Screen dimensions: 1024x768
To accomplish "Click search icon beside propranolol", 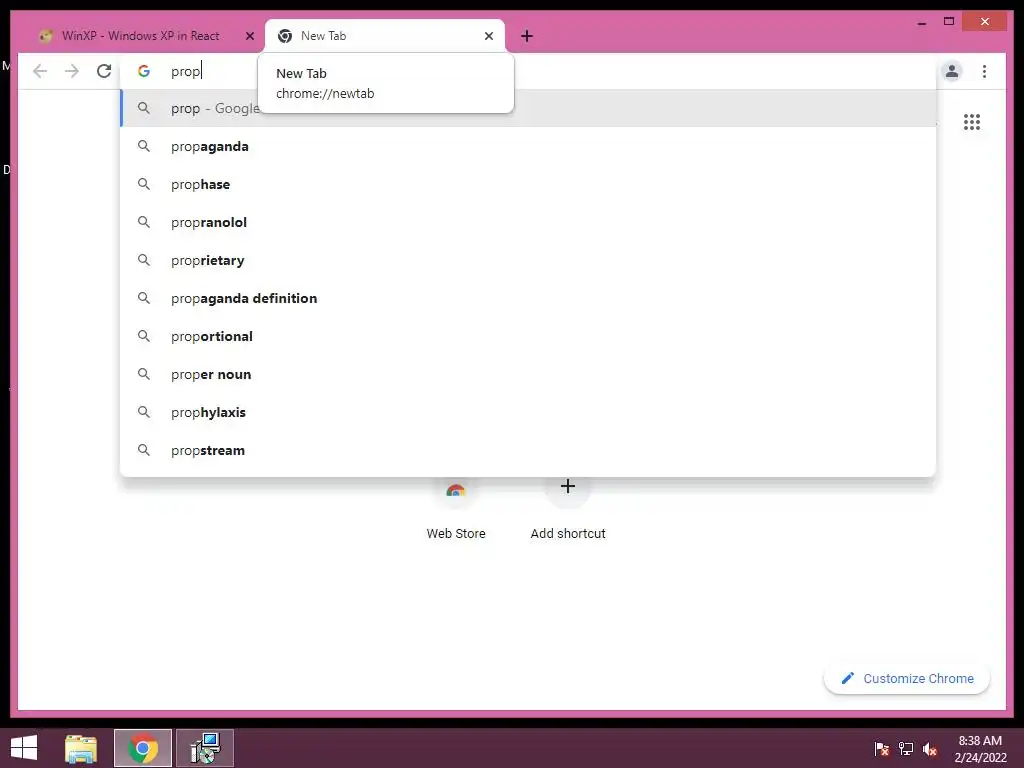I will [x=144, y=222].
